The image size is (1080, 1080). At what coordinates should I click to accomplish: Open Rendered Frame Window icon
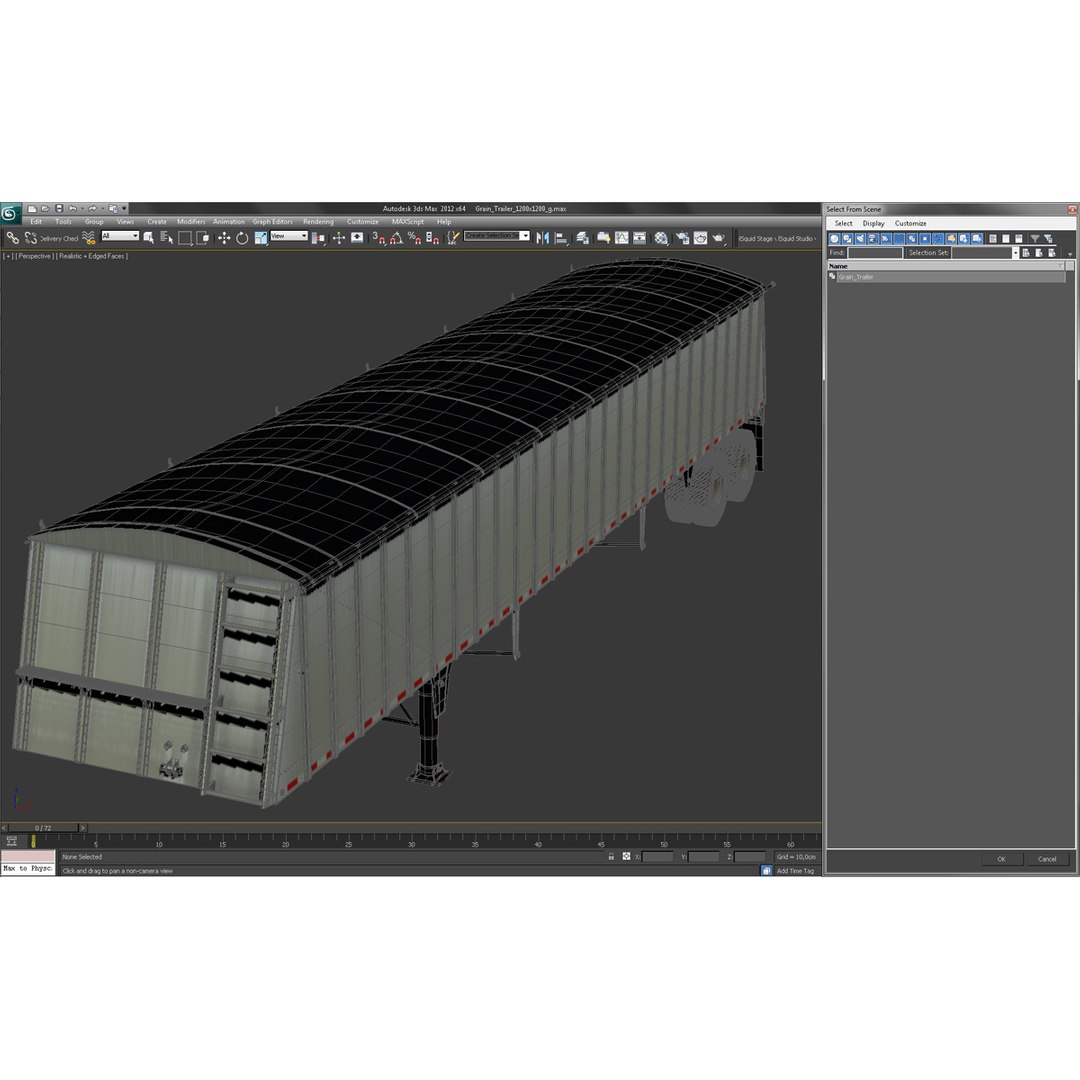point(700,238)
